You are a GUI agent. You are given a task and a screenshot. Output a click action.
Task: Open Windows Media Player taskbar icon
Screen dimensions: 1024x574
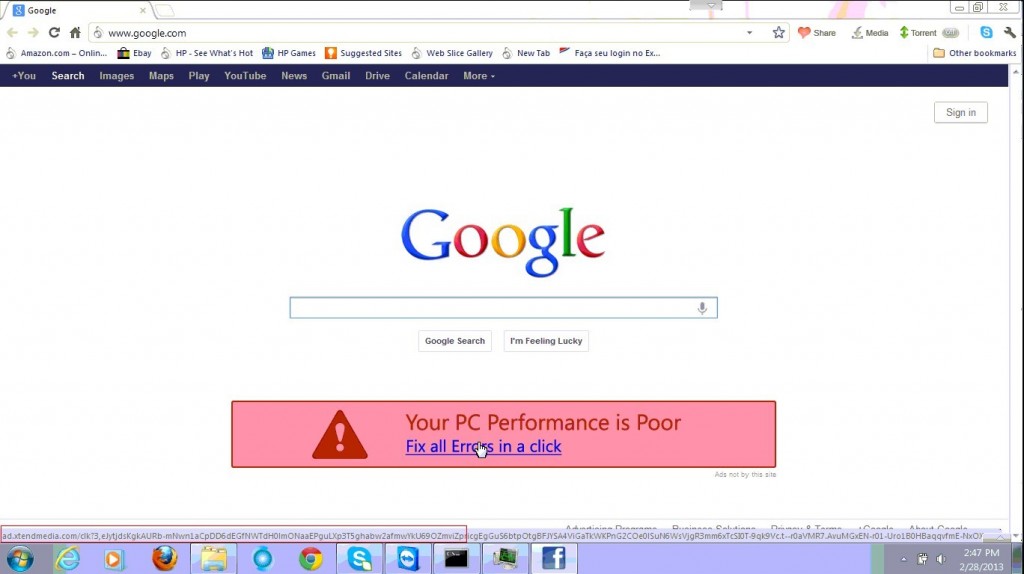(x=114, y=559)
